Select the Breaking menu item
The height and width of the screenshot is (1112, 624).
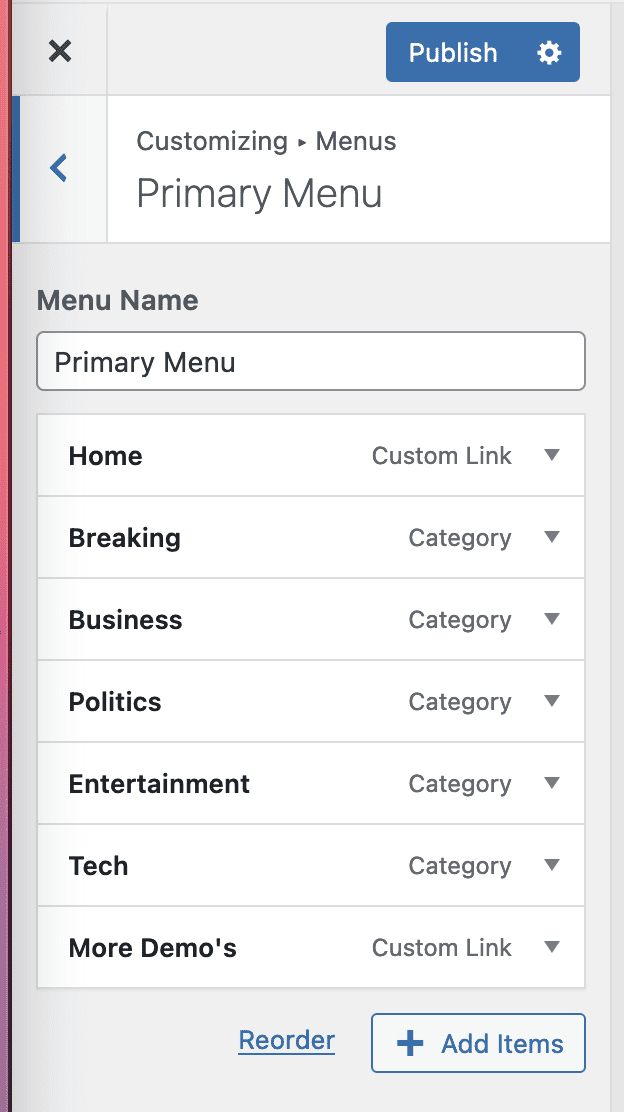click(125, 538)
